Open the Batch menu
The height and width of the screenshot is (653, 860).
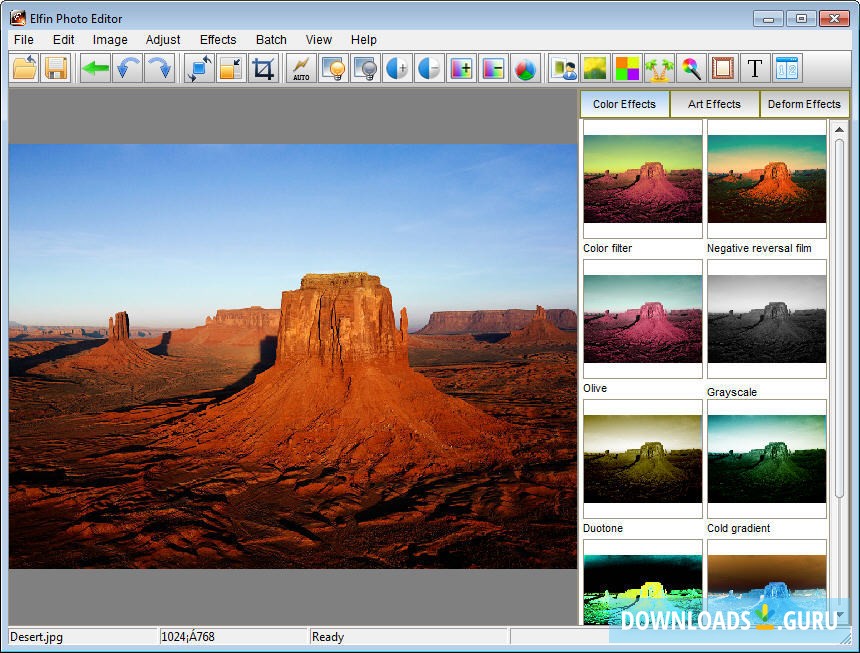(270, 39)
